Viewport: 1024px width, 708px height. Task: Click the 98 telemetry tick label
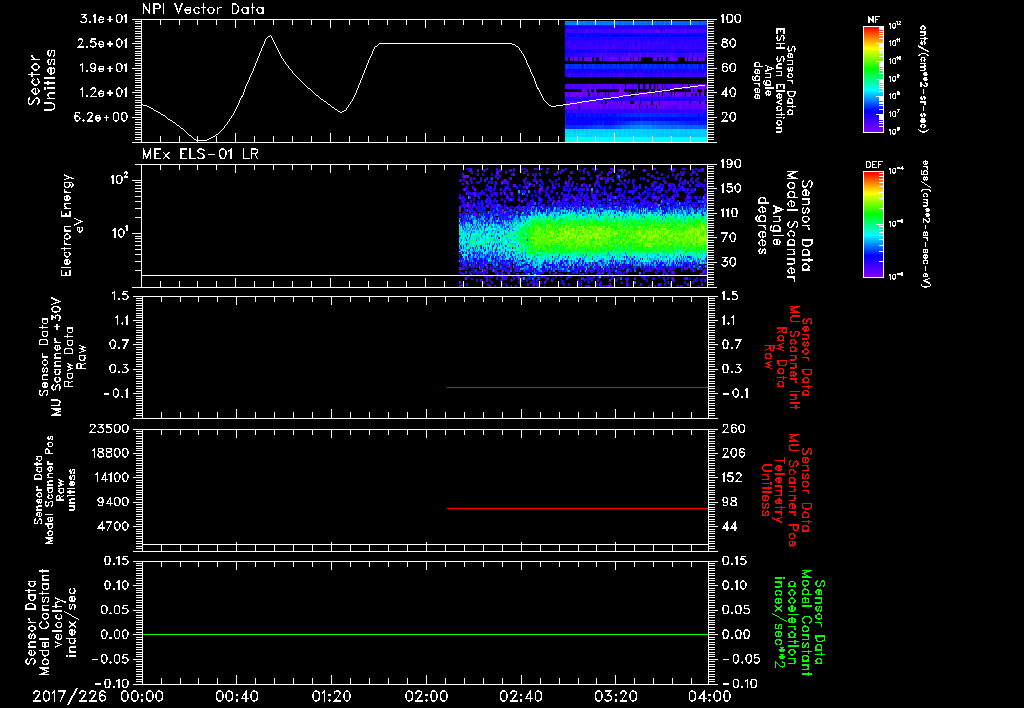click(729, 502)
